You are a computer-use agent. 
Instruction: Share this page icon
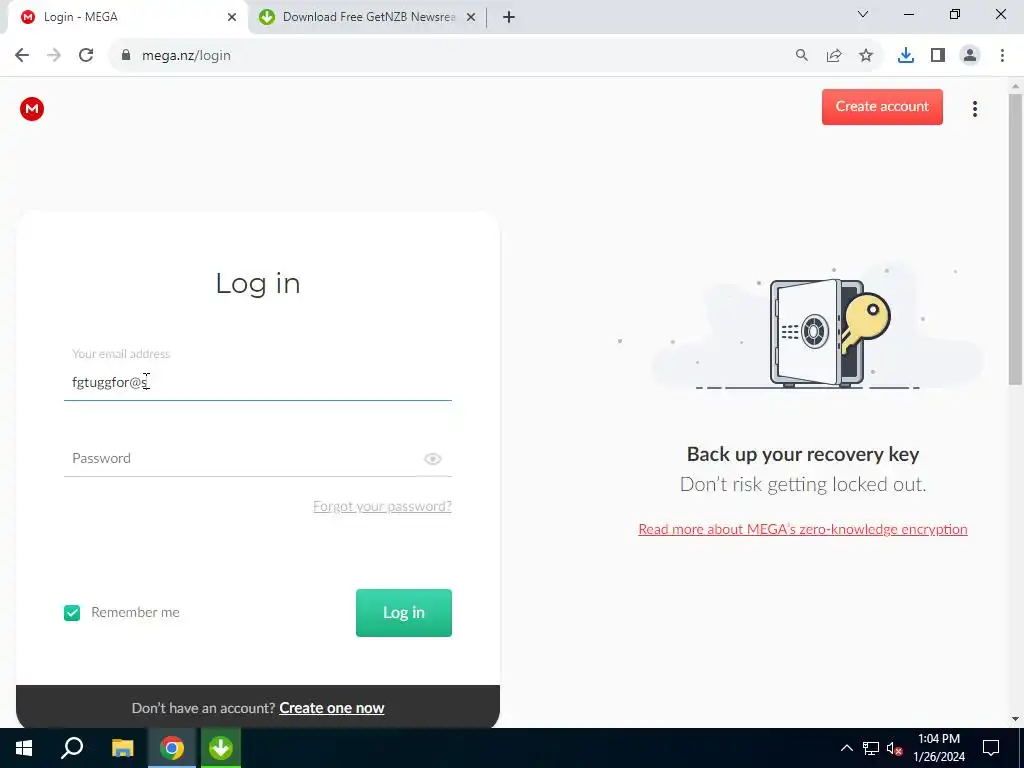pyautogui.click(x=834, y=56)
